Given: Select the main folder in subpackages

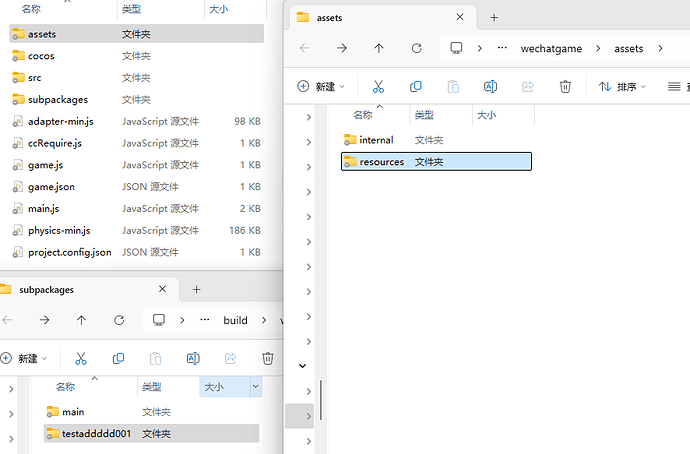Looking at the screenshot, I should 151,412.
